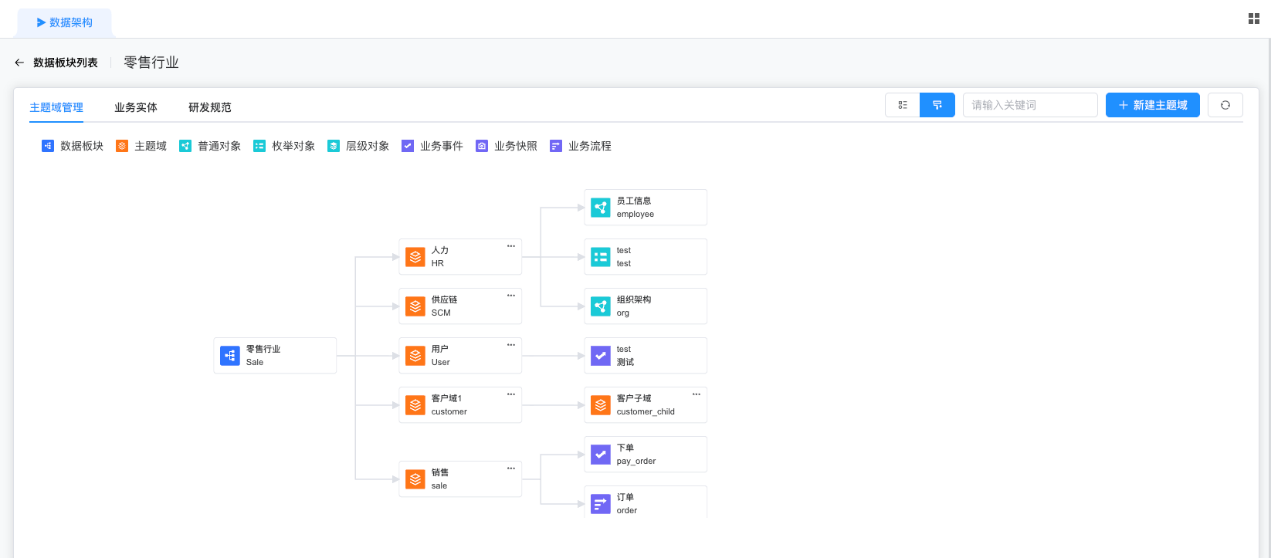Open more options on 供应链 SCM node
Image resolution: width=1271 pixels, height=558 pixels.
511,295
